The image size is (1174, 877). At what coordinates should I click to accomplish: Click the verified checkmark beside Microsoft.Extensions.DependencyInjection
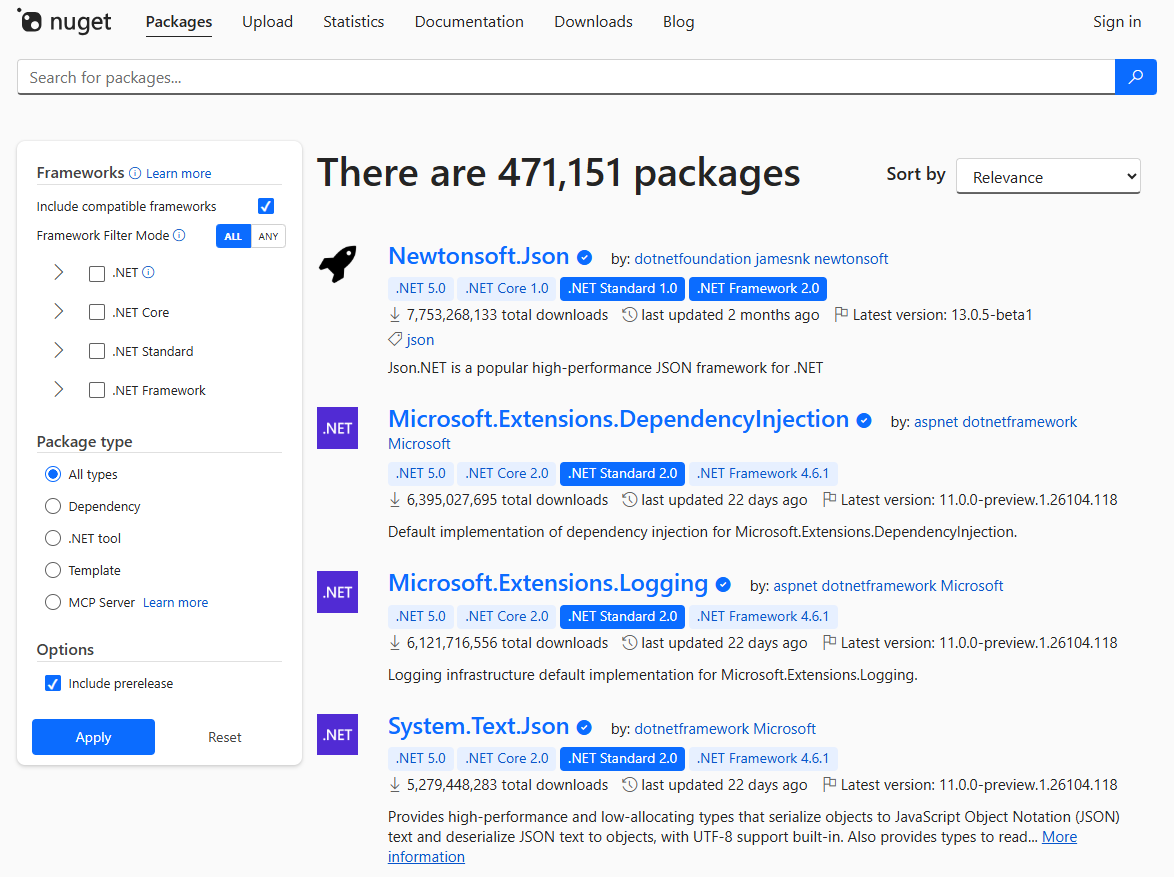[864, 421]
